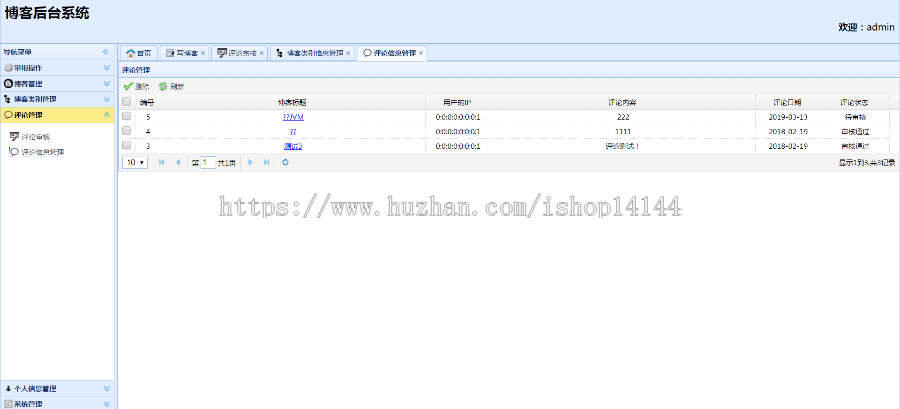Screen dimensions: 900x409
Task: Close the 评论审核 tab
Action: tap(261, 53)
